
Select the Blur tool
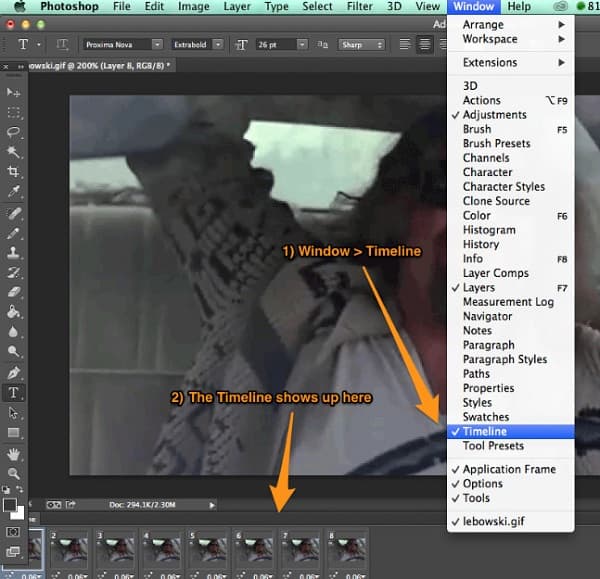click(13, 332)
